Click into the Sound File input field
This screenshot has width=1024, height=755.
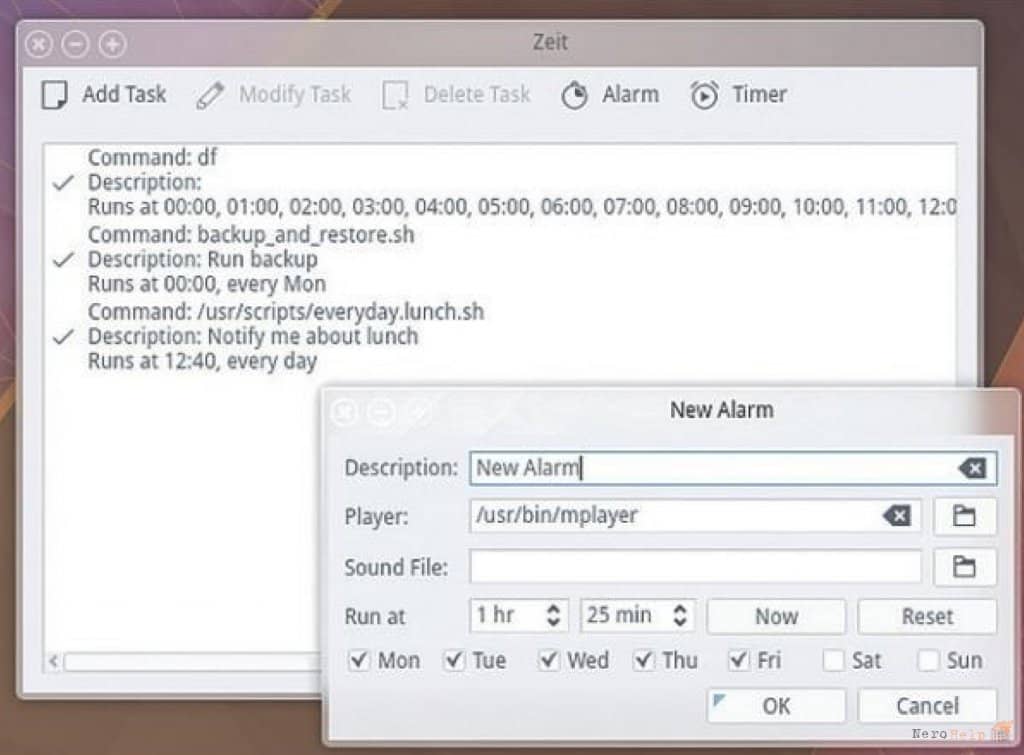(x=696, y=566)
